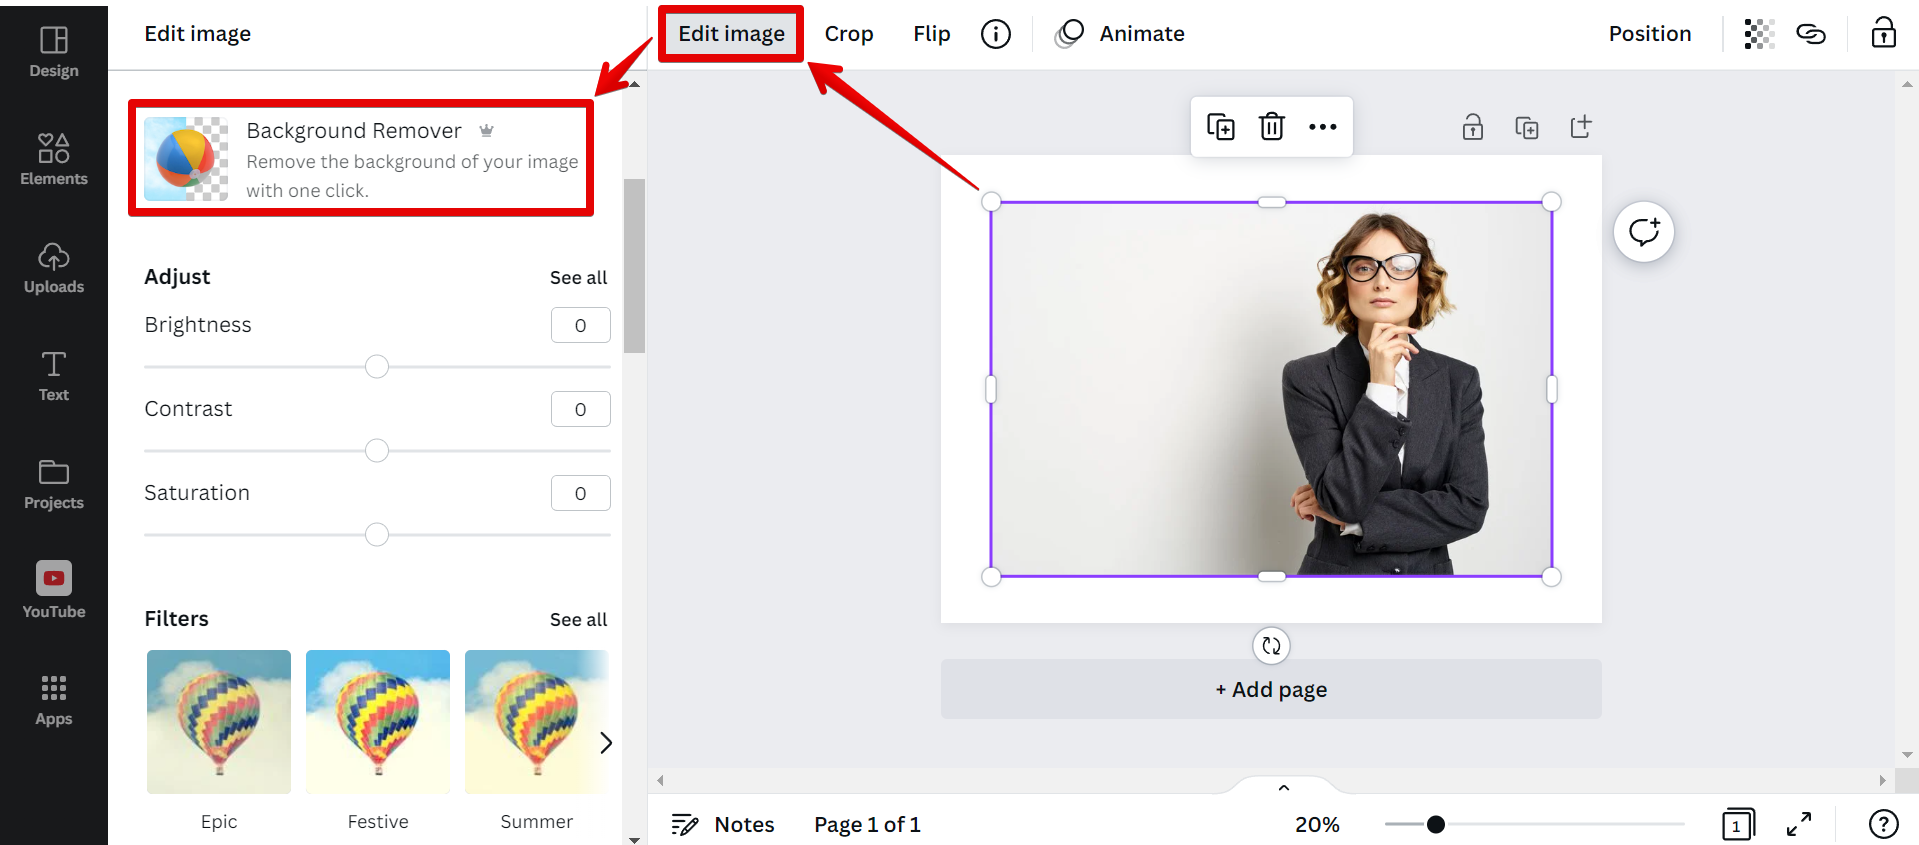Select the Festive filter thumbnail
This screenshot has height=845, width=1919.
[378, 722]
